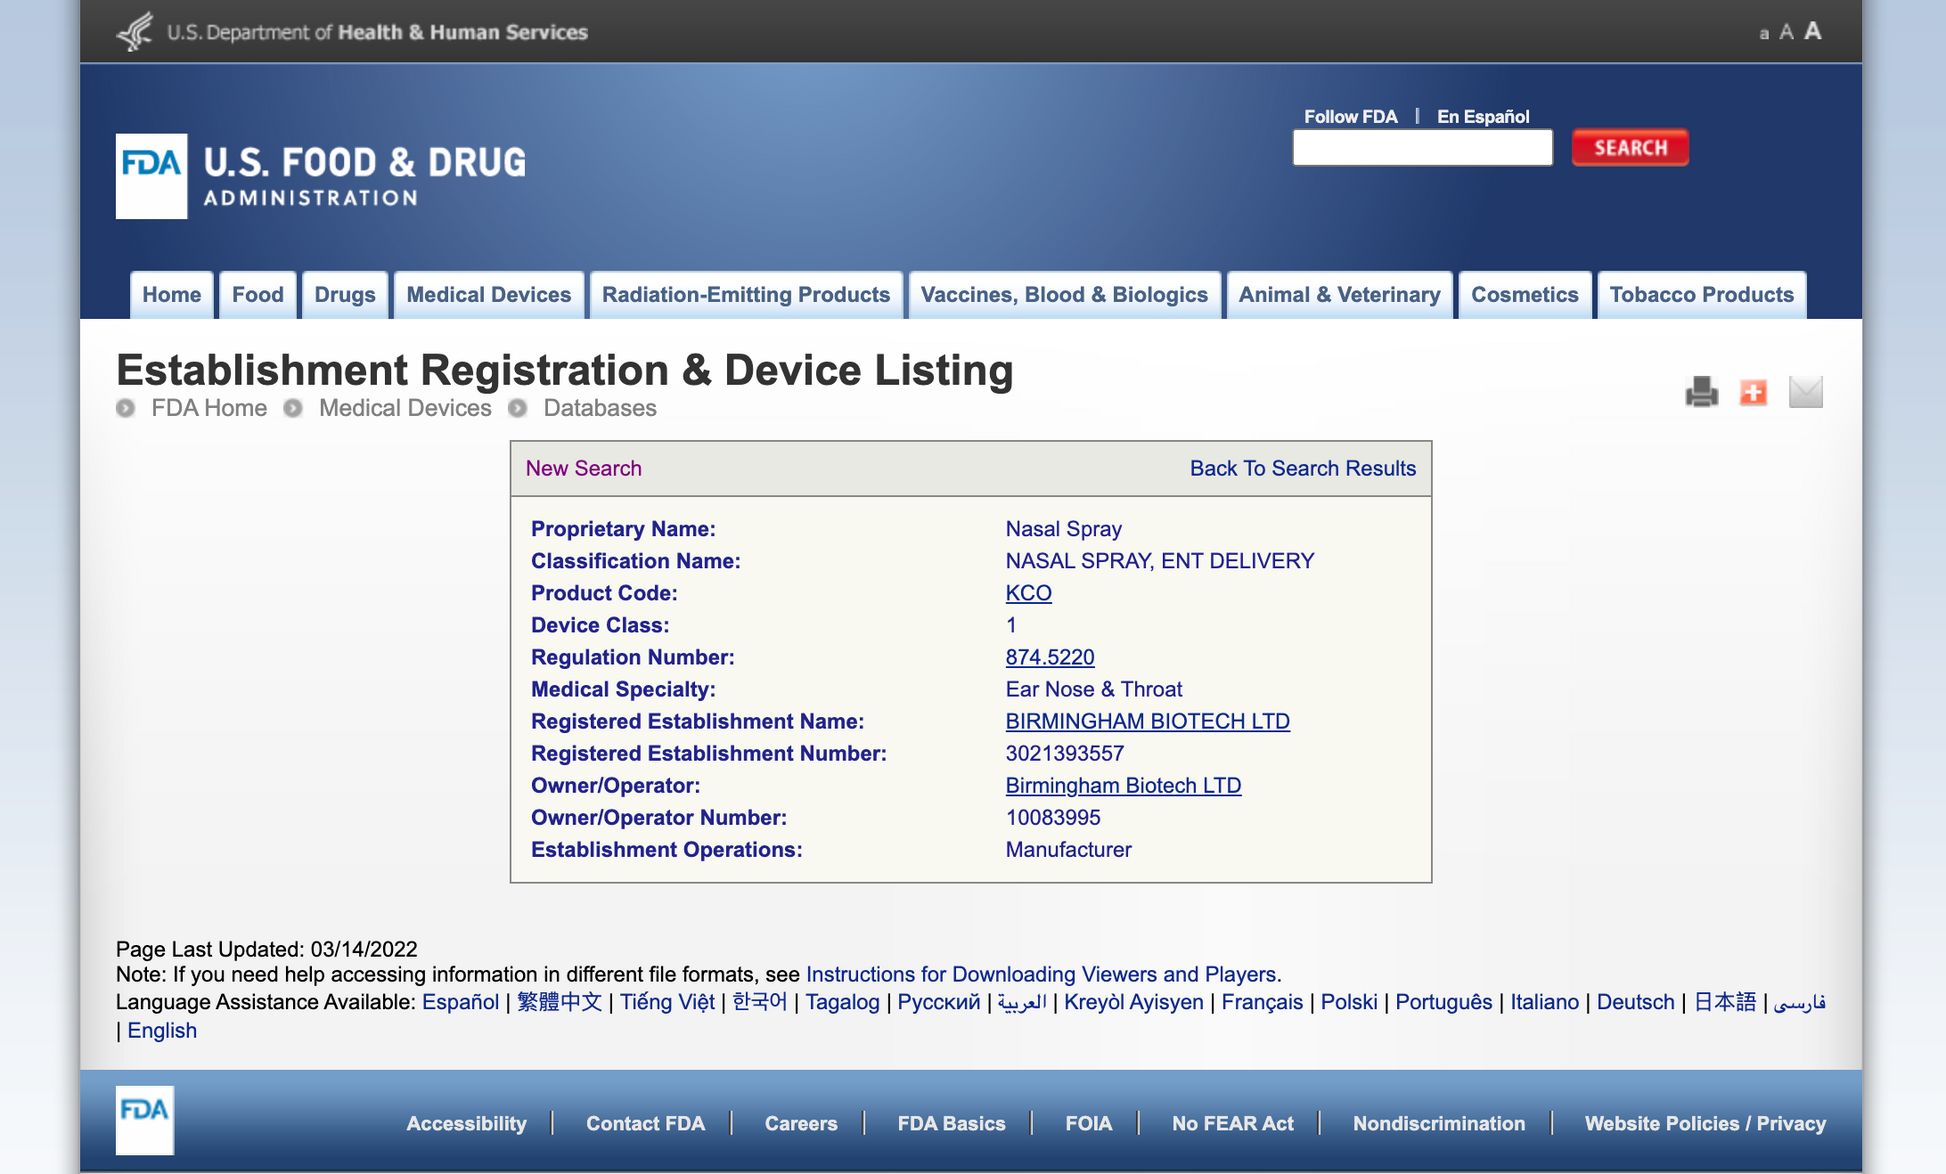Open Birmingham Biotech LTD owner/operator link
Screen dimensions: 1946x1174
point(1123,785)
